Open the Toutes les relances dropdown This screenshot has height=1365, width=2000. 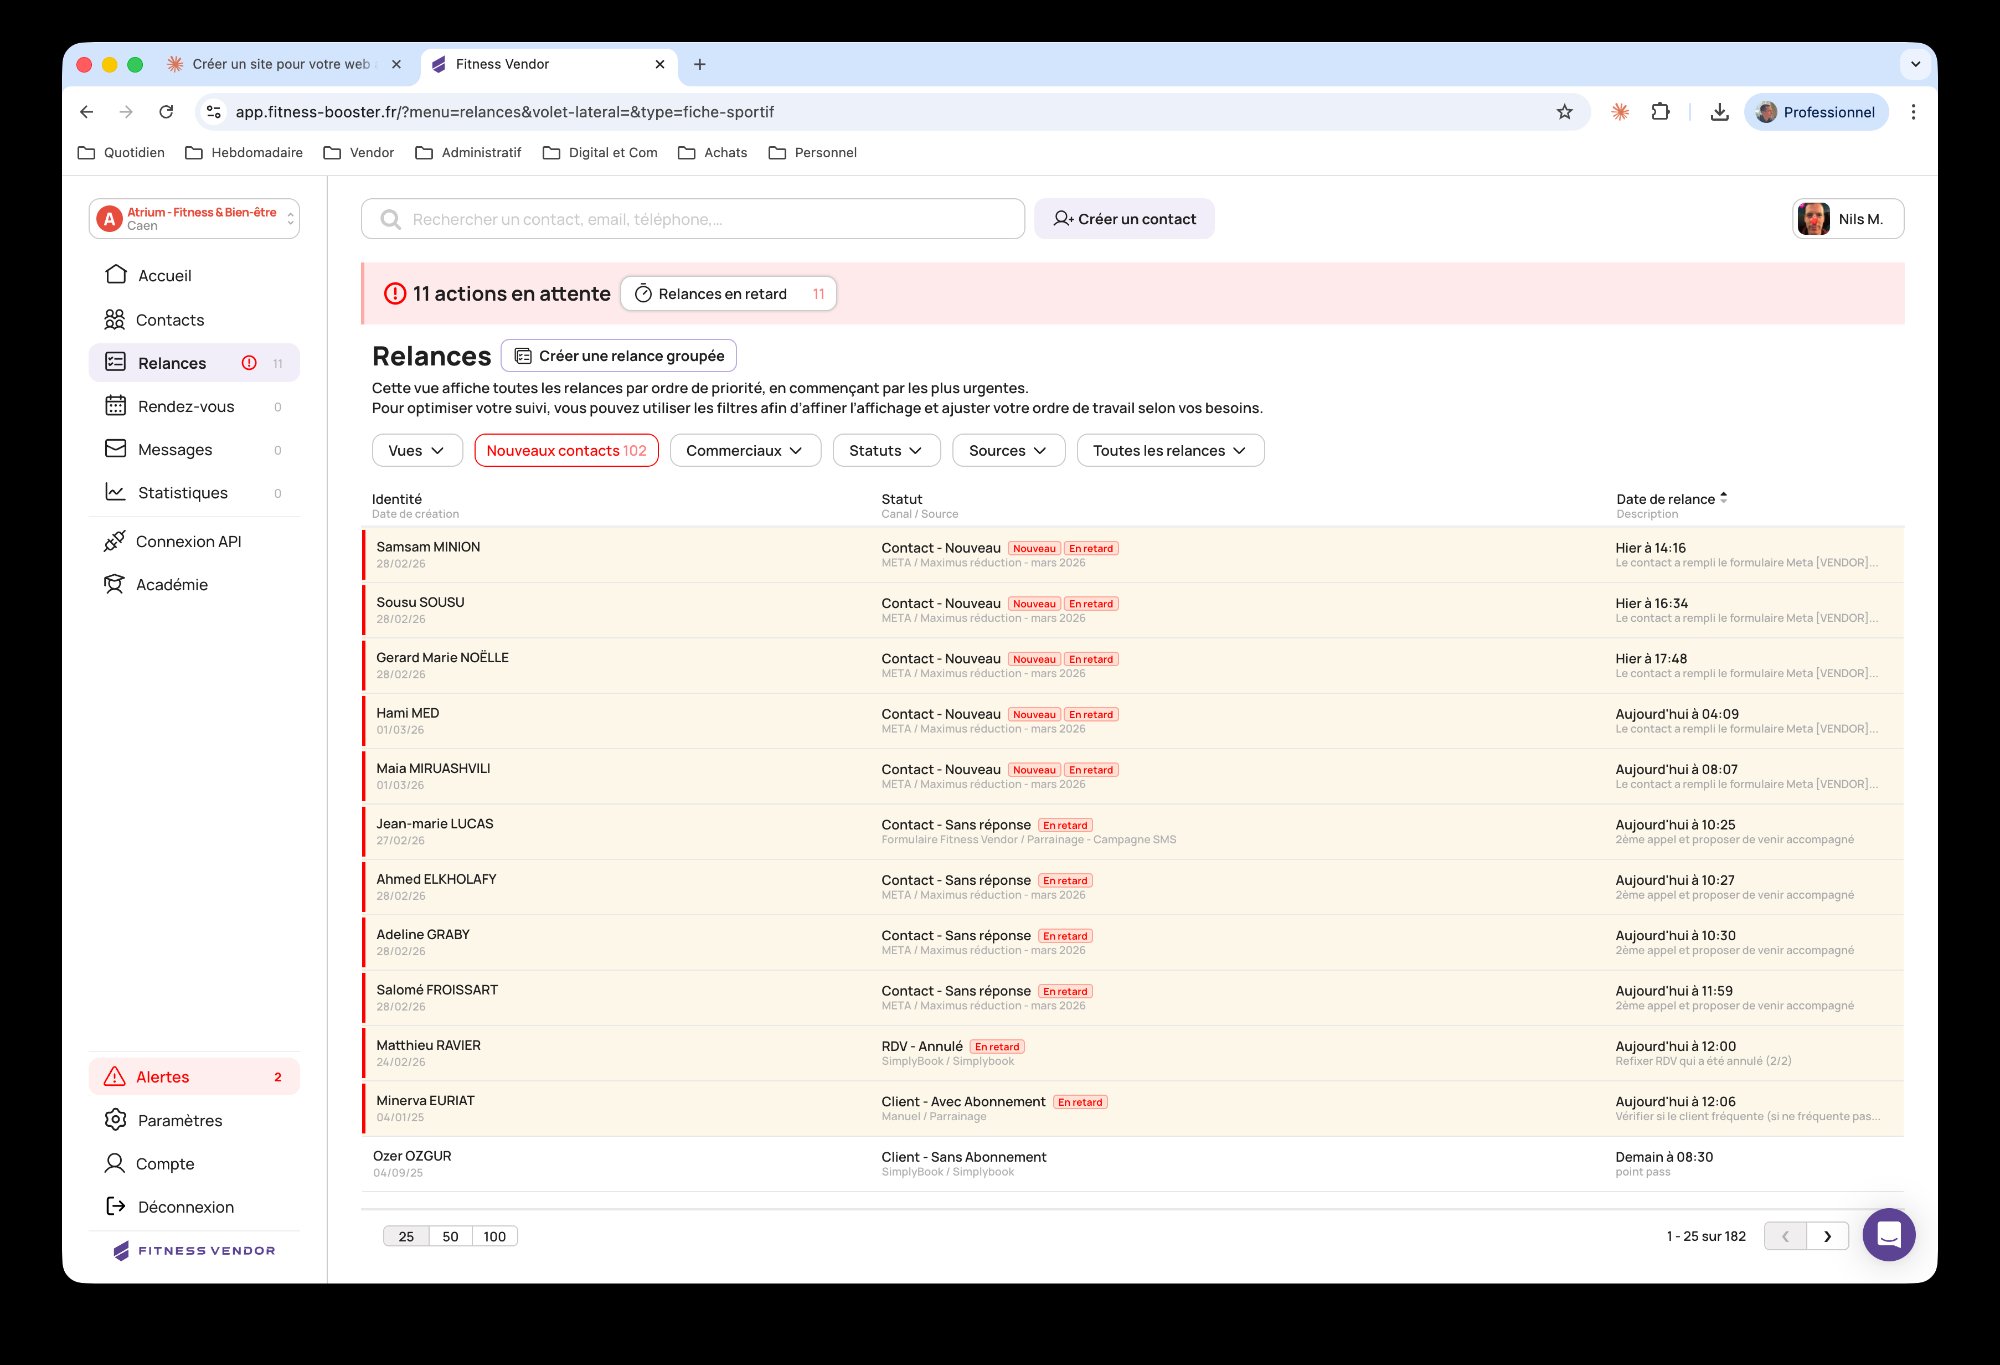tap(1169, 450)
